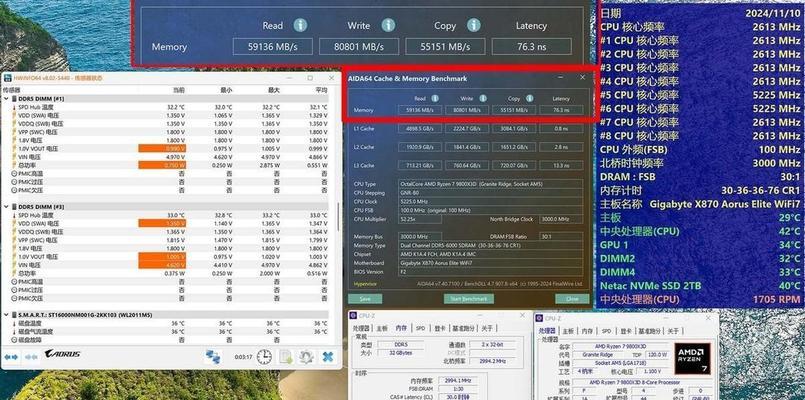Click CPU-Z icon in the processor window title
Image resolution: width=805 pixels, height=400 pixels.
pos(540,318)
